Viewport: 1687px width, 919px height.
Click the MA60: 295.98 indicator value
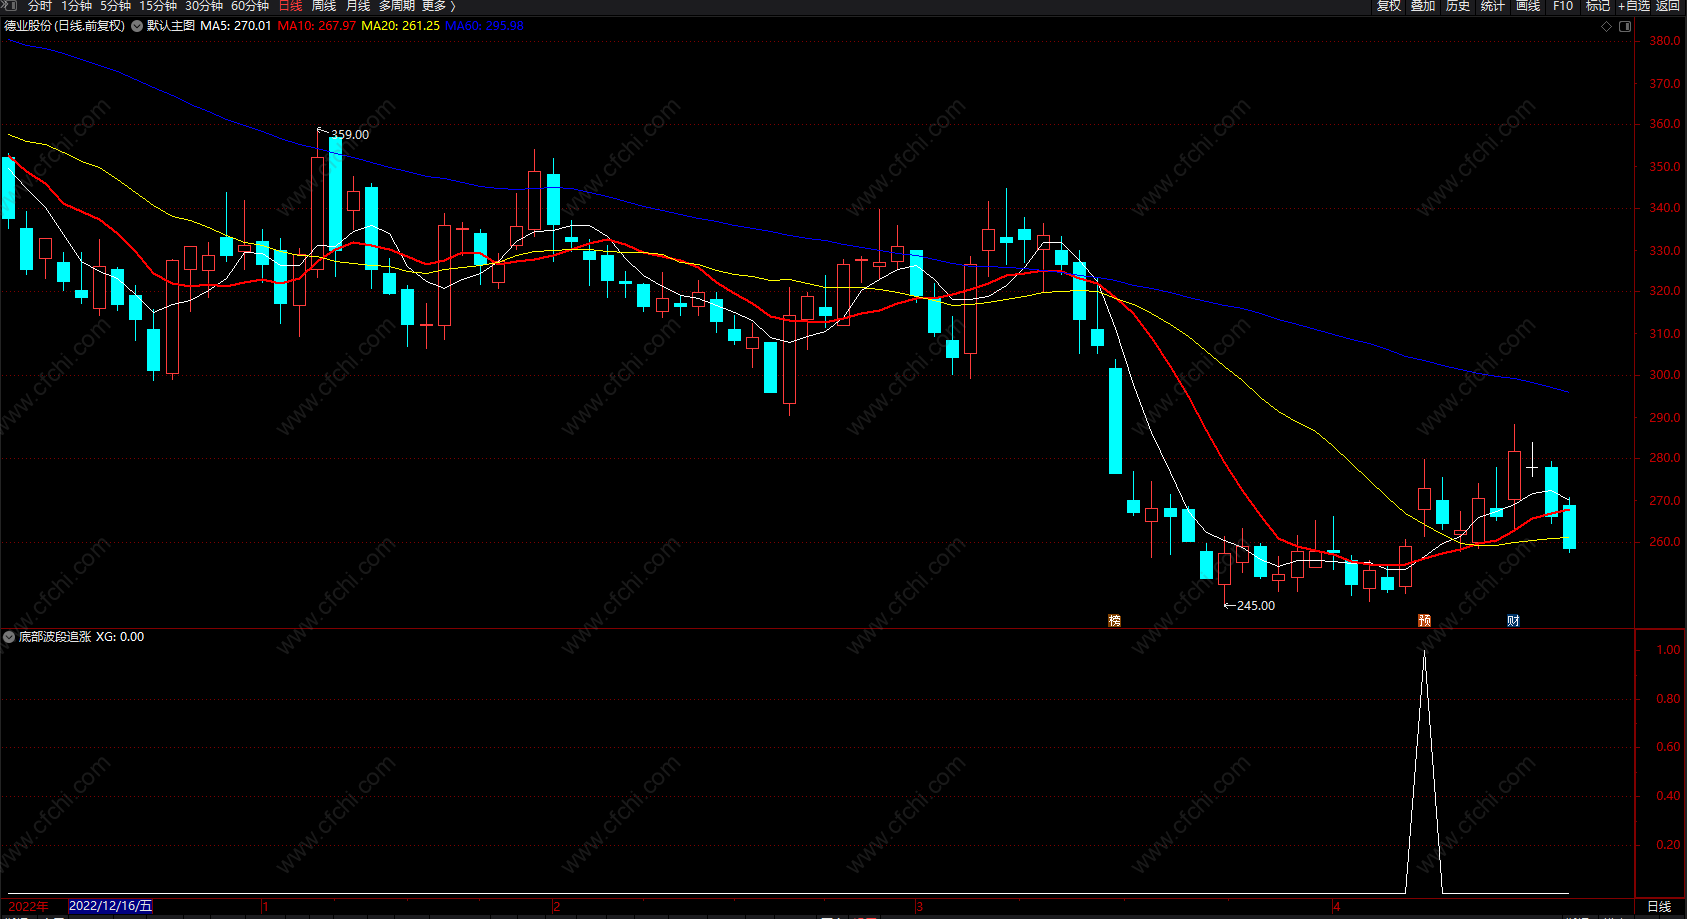click(485, 26)
